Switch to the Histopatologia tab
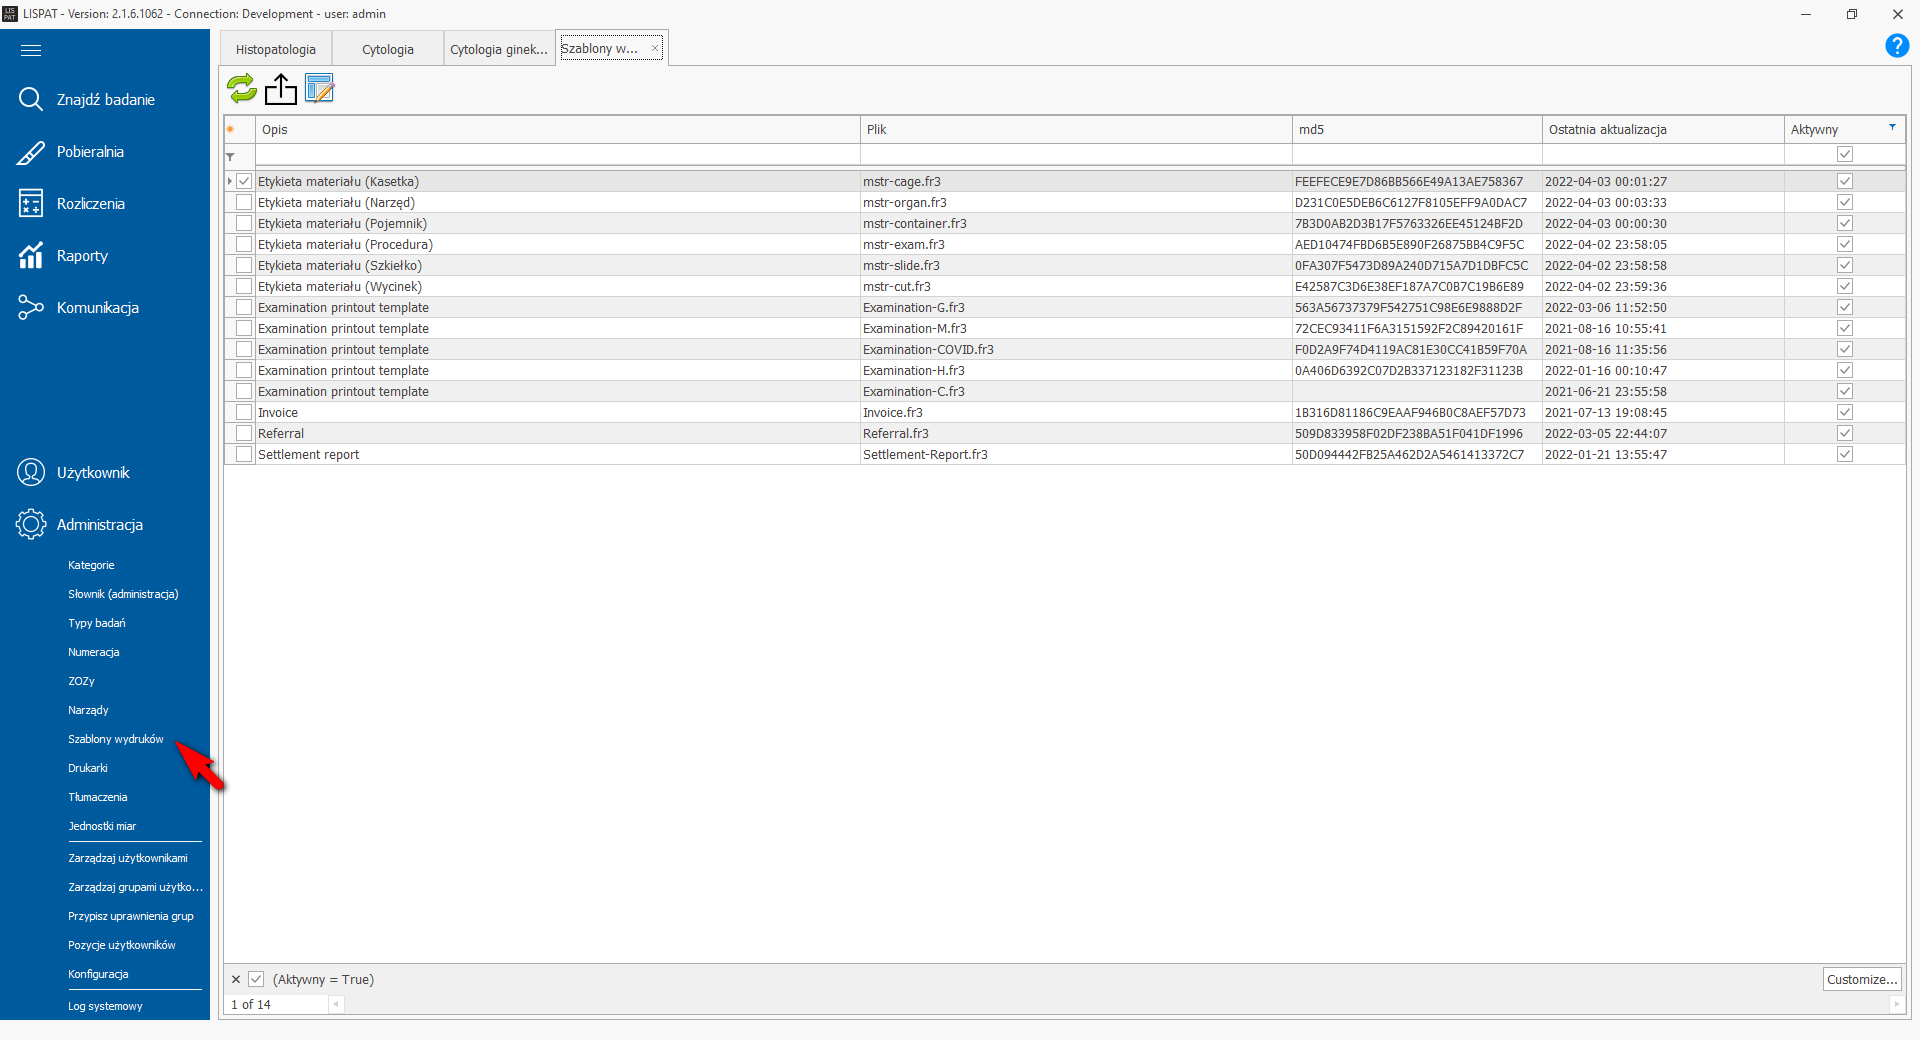1920x1040 pixels. coord(275,49)
